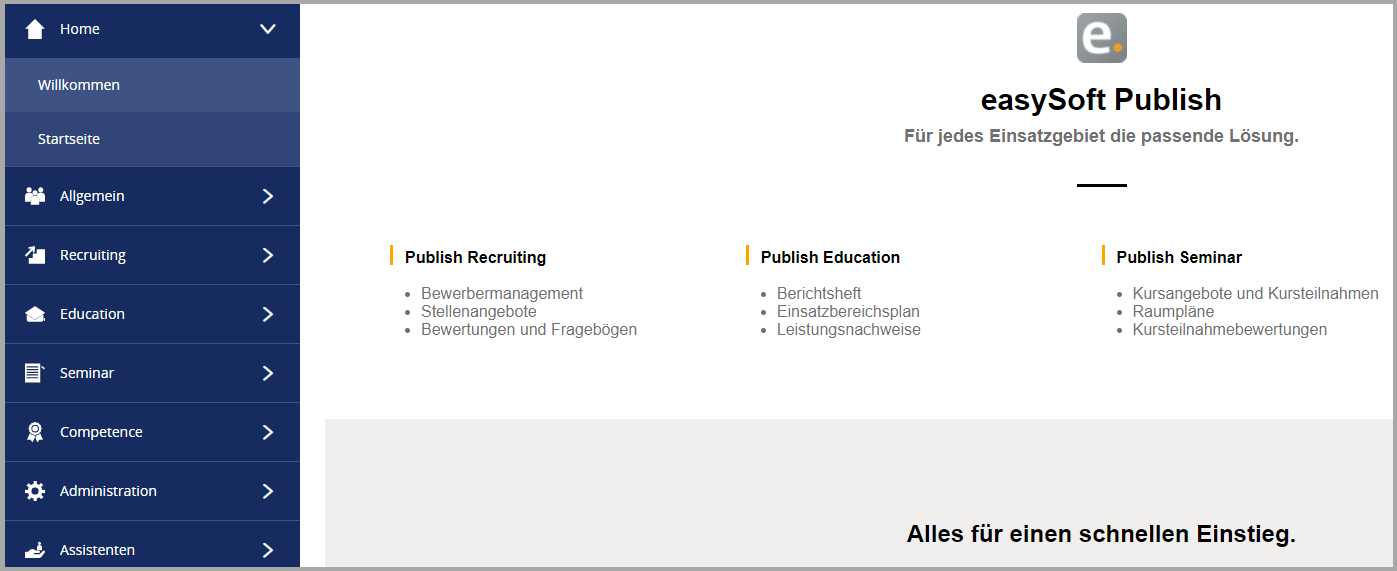This screenshot has height=571, width=1397.
Task: Click the Publish Recruiting heading
Action: [x=475, y=257]
